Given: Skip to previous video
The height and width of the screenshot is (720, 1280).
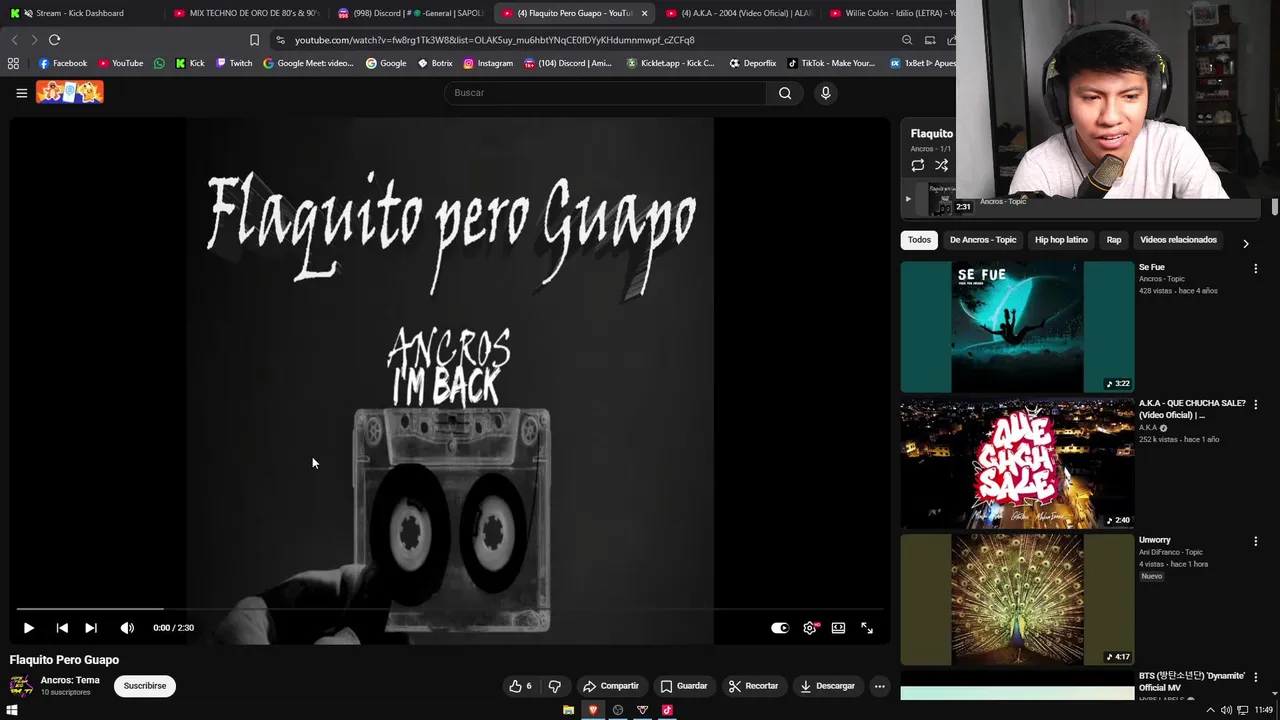Looking at the screenshot, I should pos(62,628).
